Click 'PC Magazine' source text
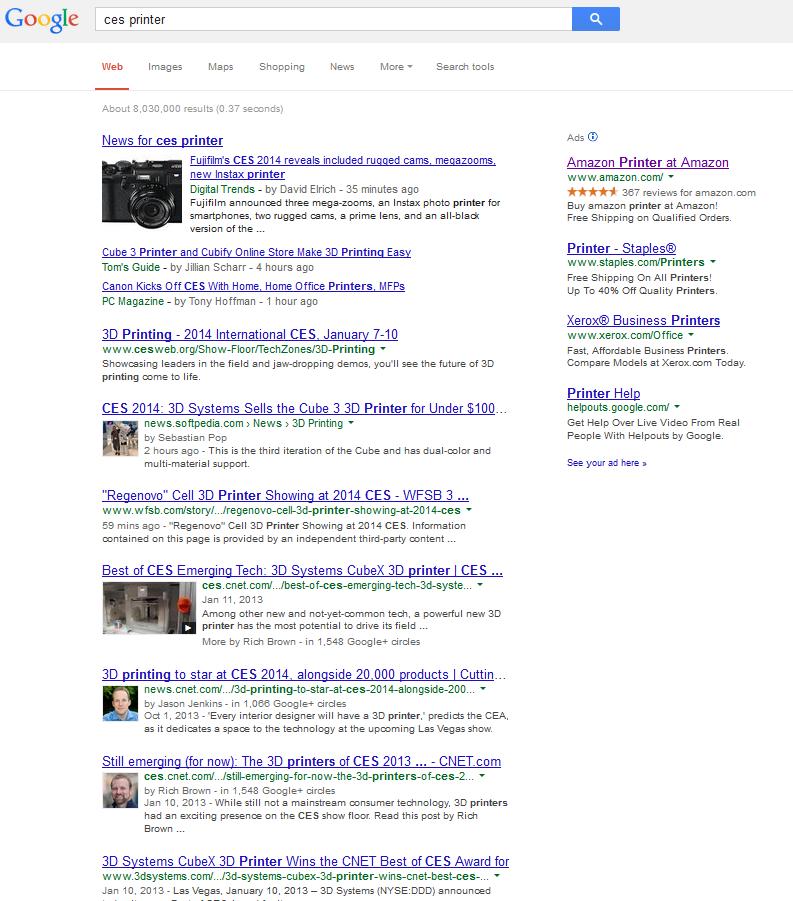This screenshot has width=793, height=901. (133, 301)
